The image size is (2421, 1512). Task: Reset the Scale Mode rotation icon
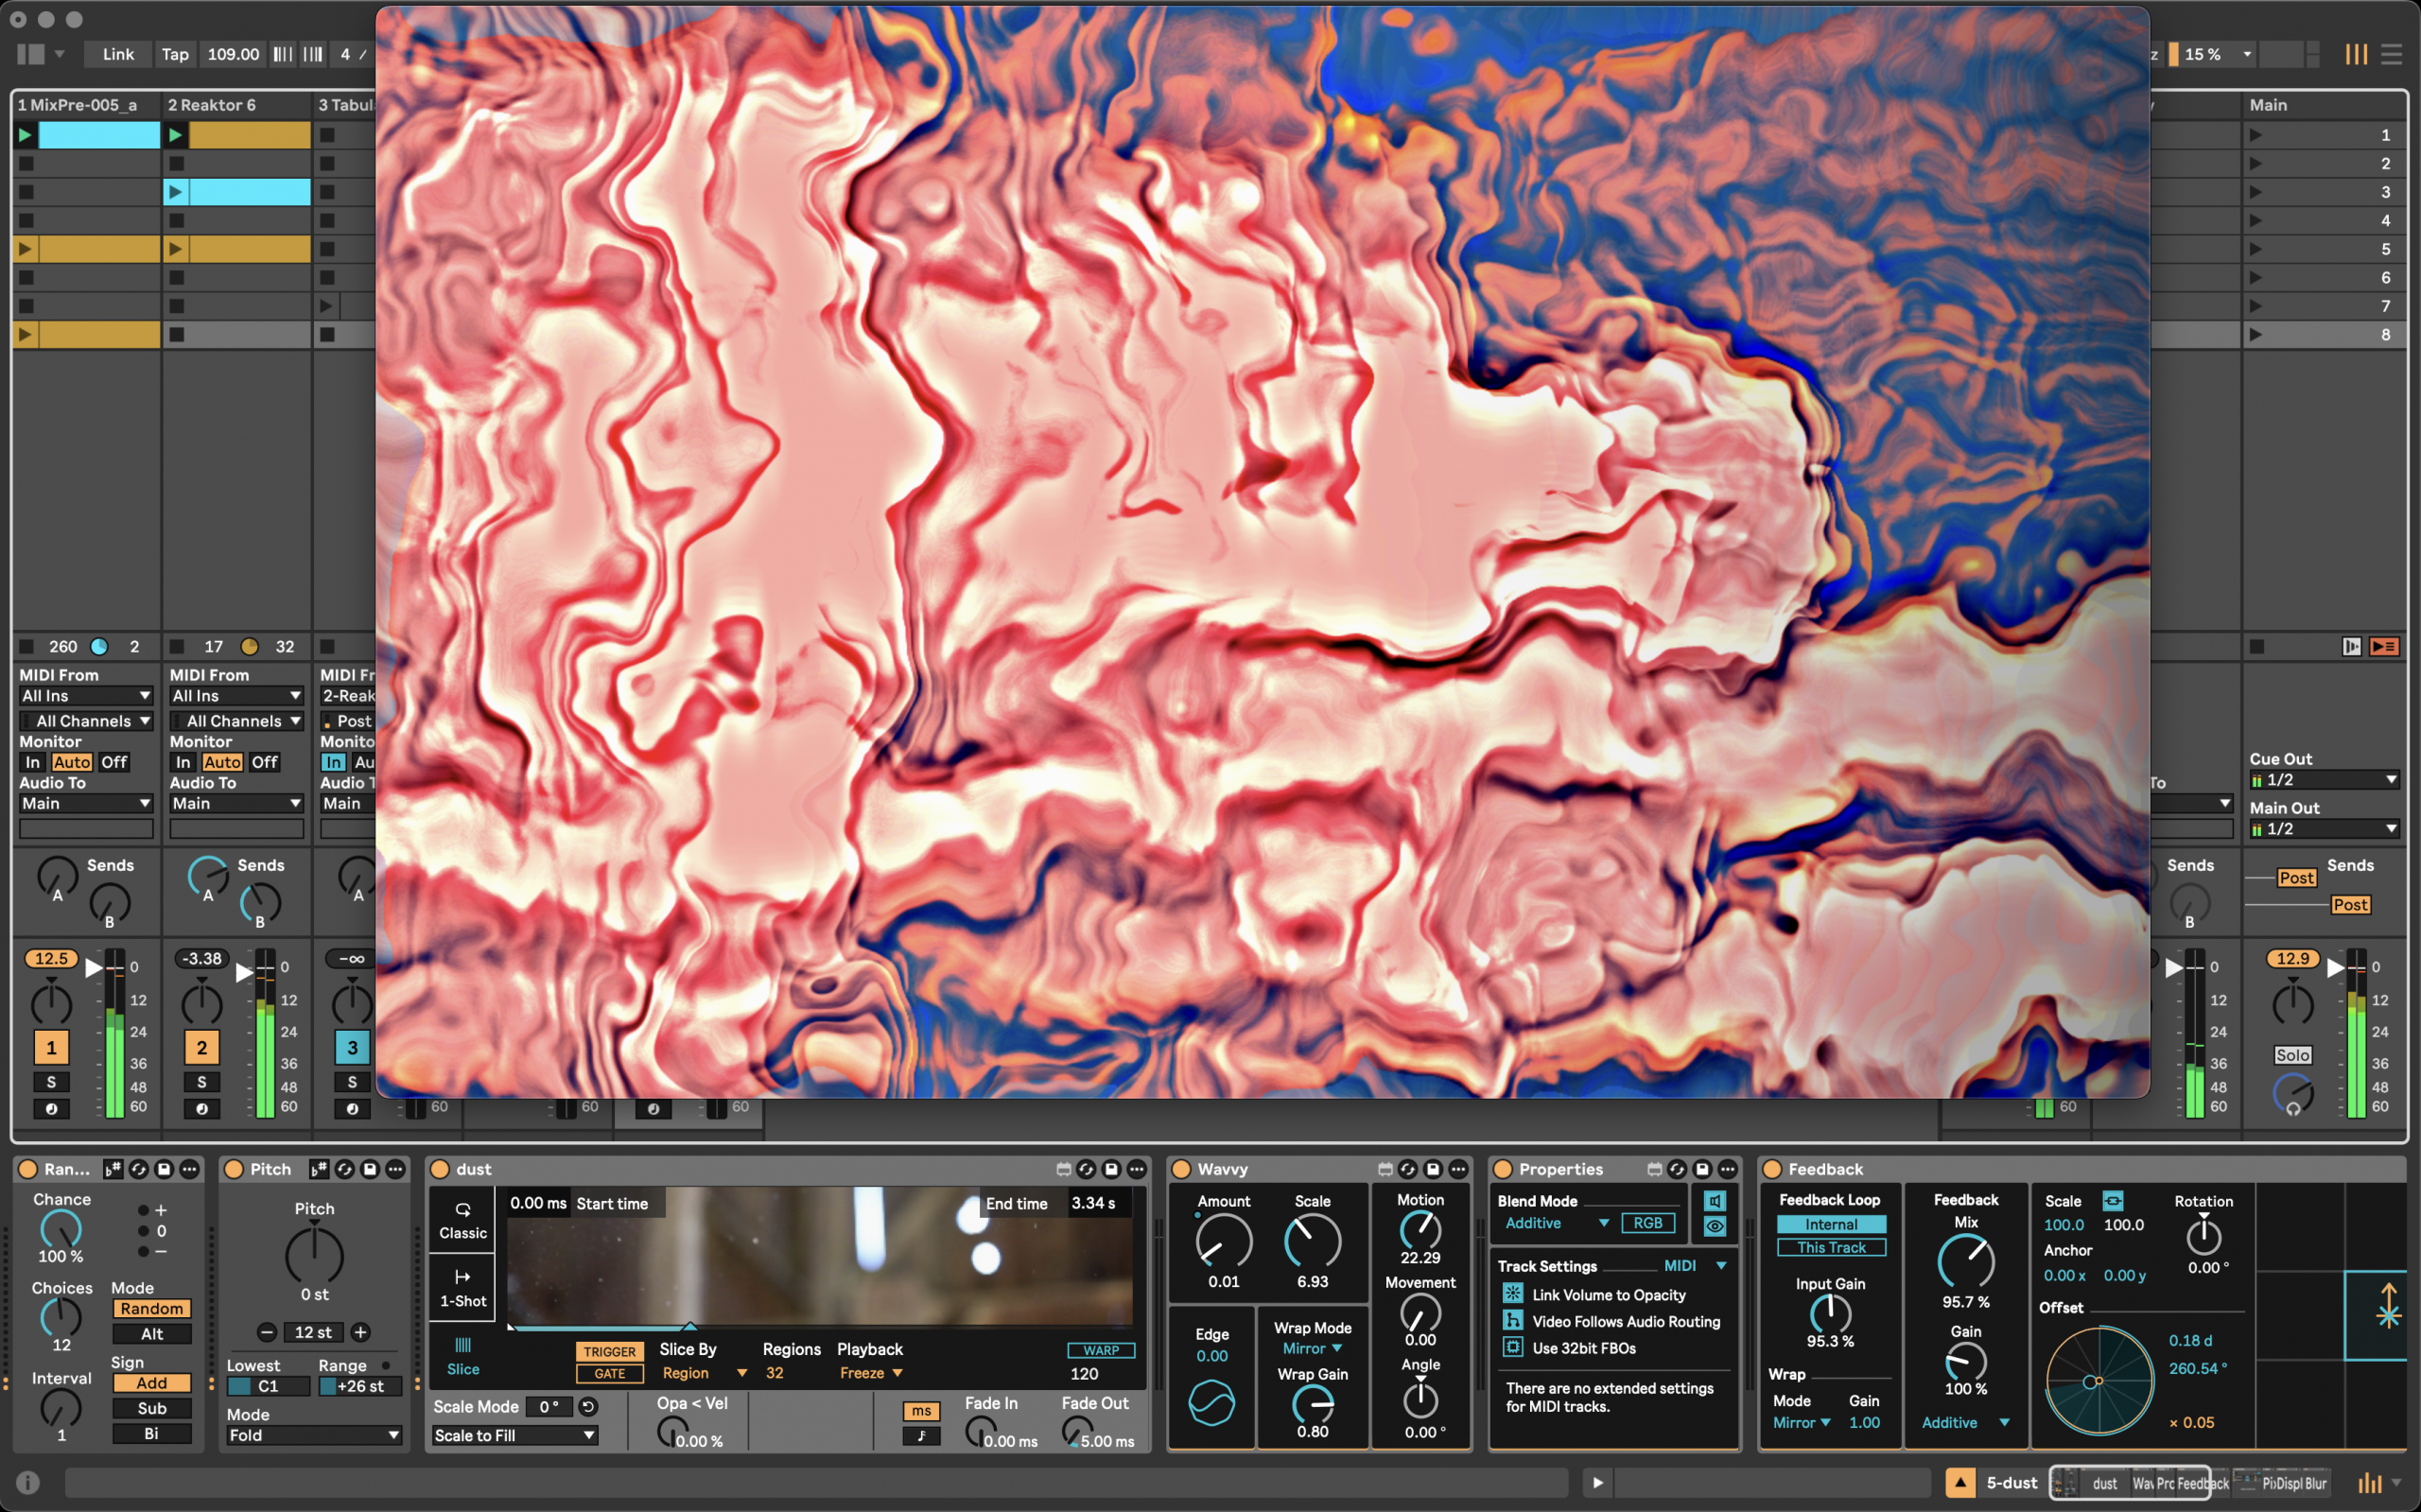pos(588,1407)
